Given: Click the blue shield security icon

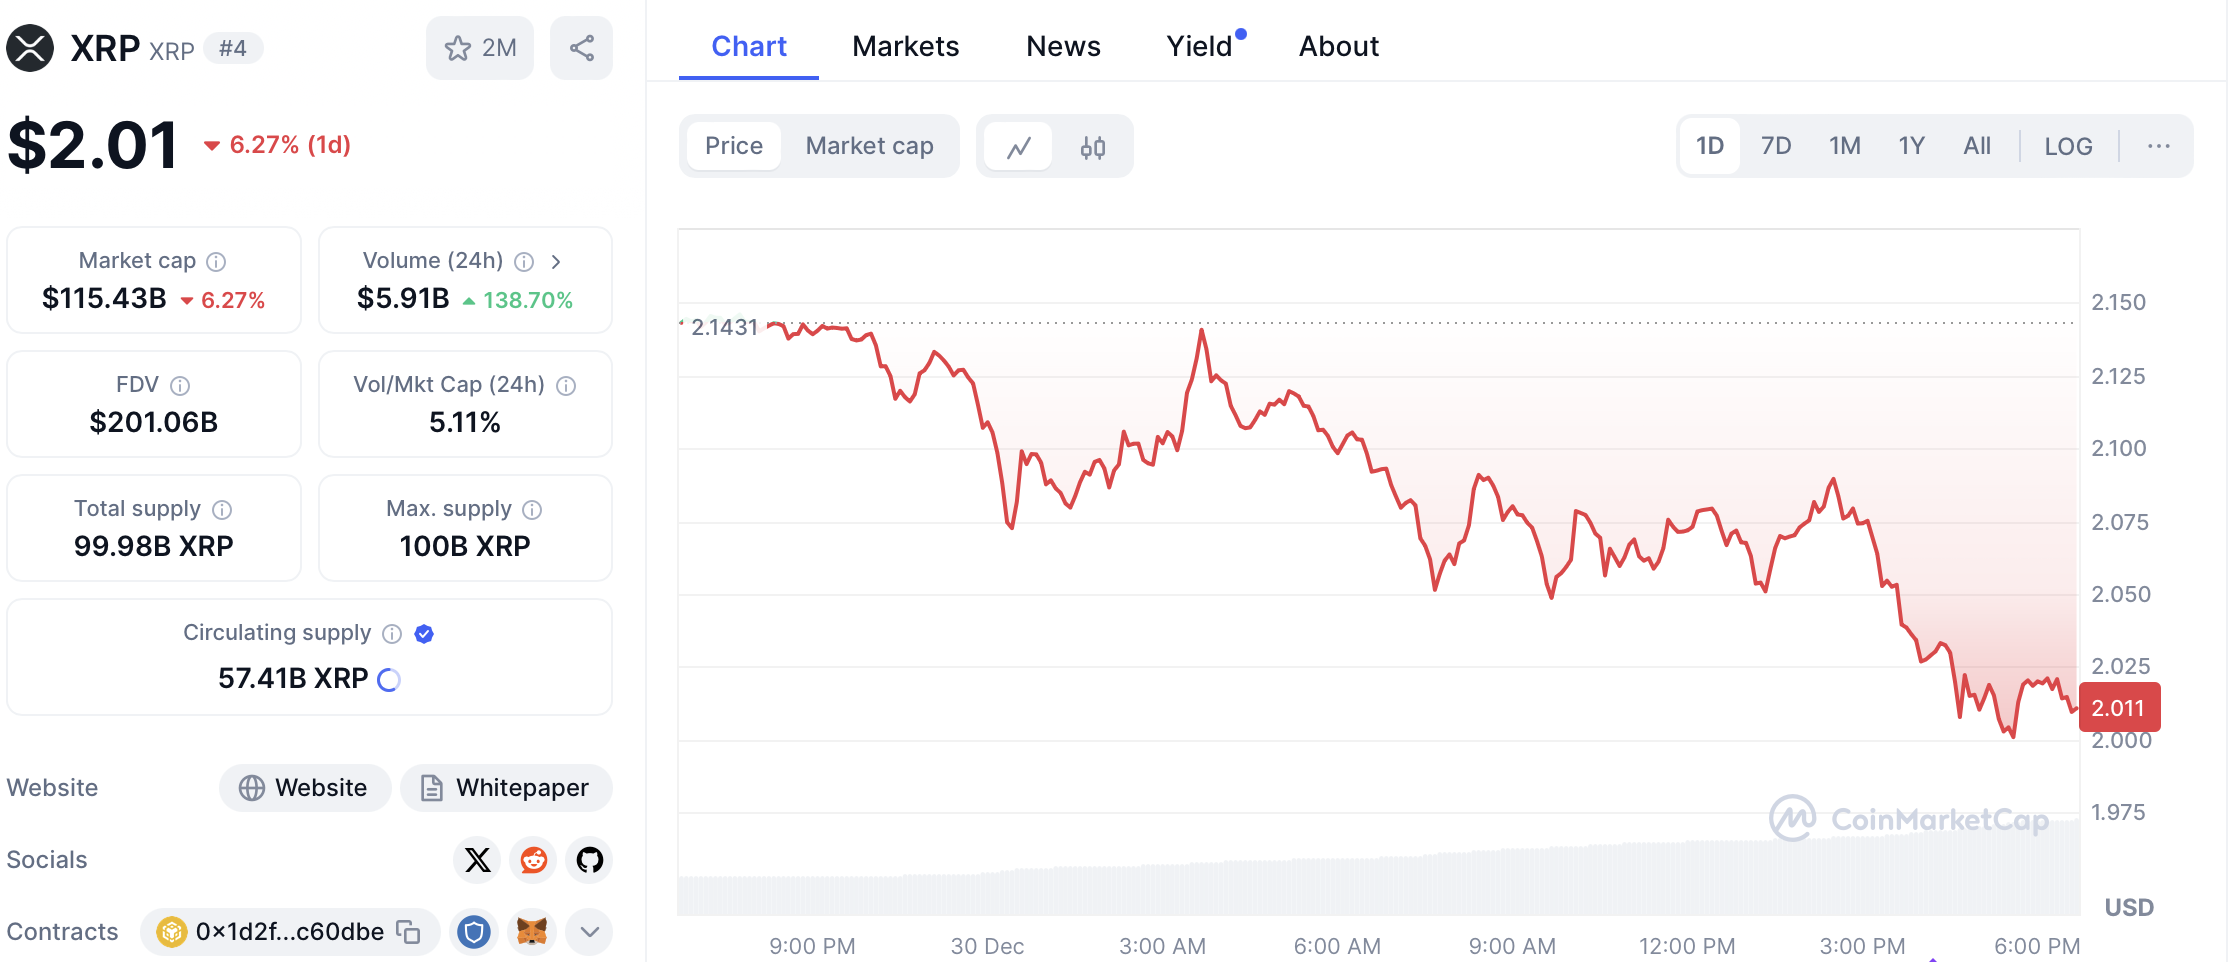Looking at the screenshot, I should click(474, 932).
